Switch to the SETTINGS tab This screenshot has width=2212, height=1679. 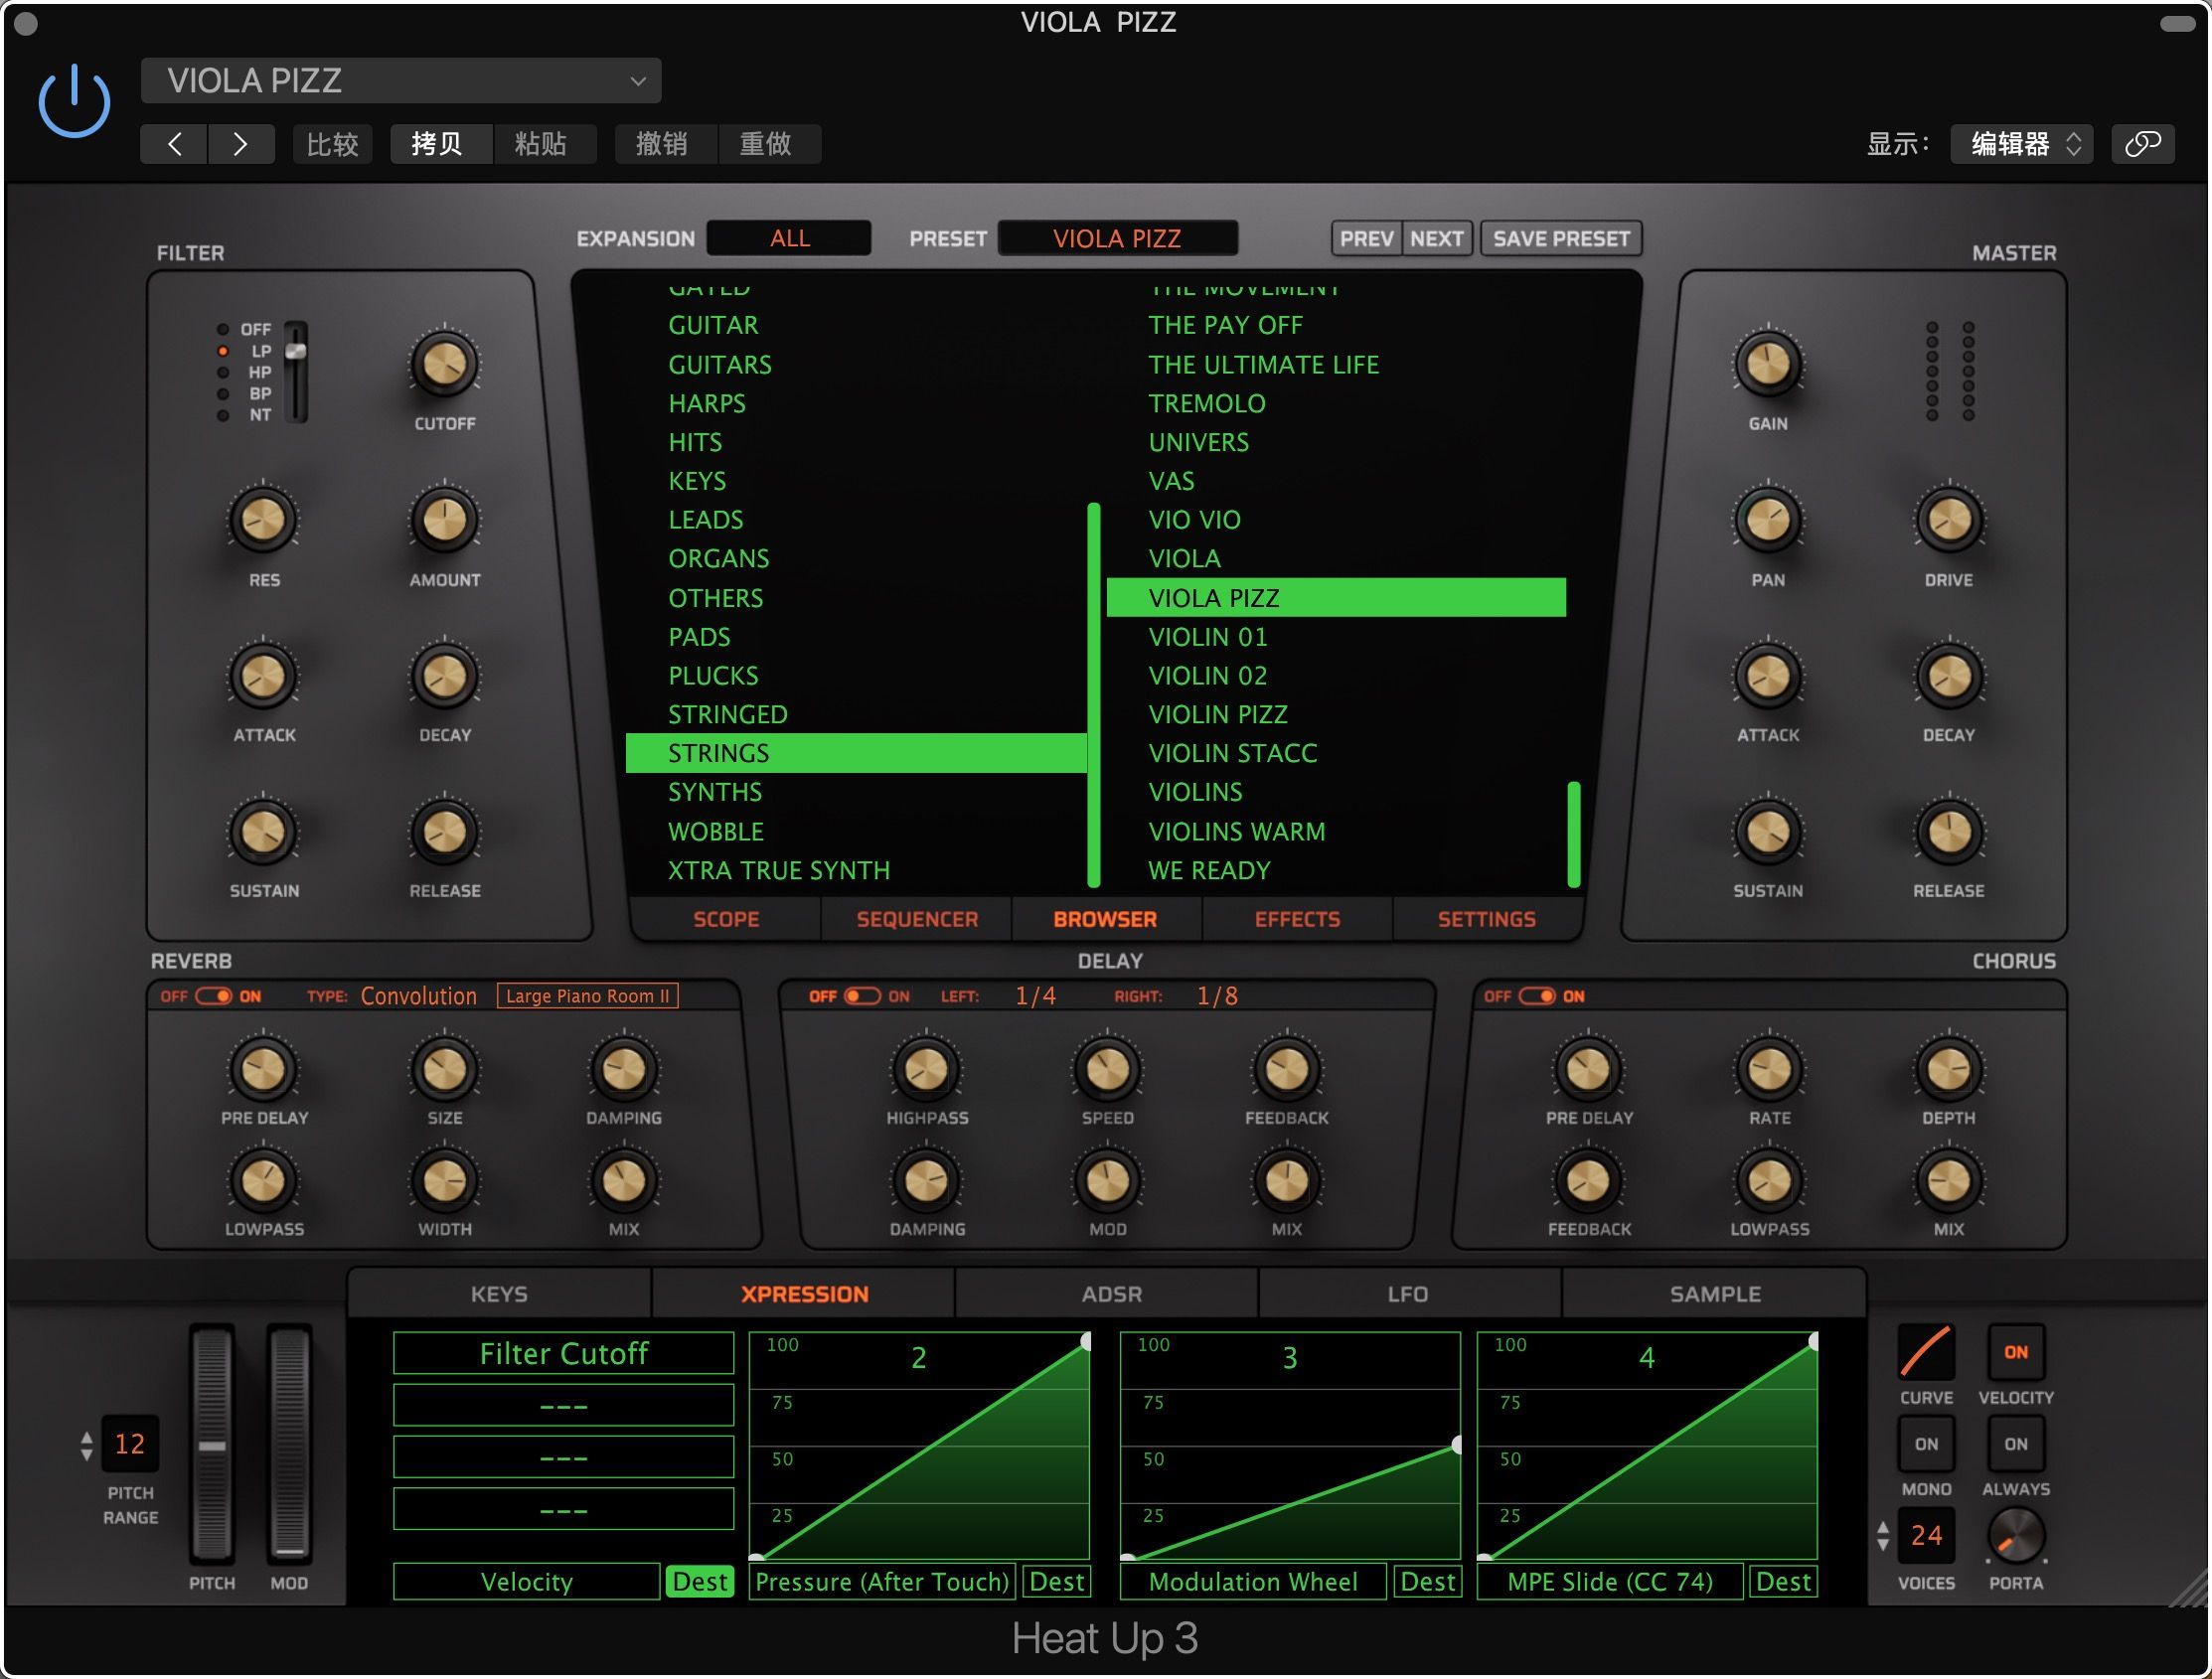point(1486,919)
